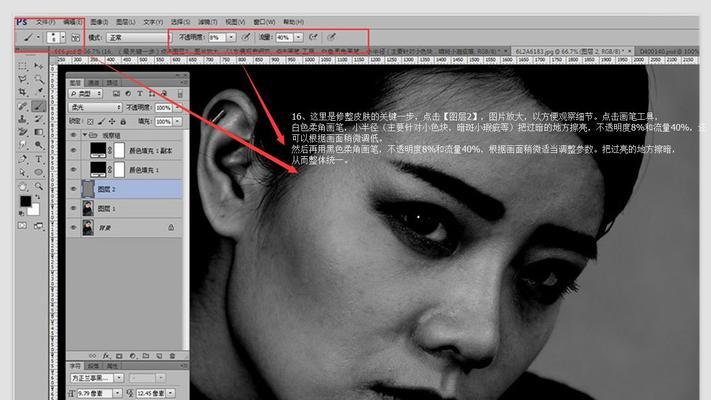
Task: Toggle eye of 图层 2 layer
Action: tap(73, 189)
